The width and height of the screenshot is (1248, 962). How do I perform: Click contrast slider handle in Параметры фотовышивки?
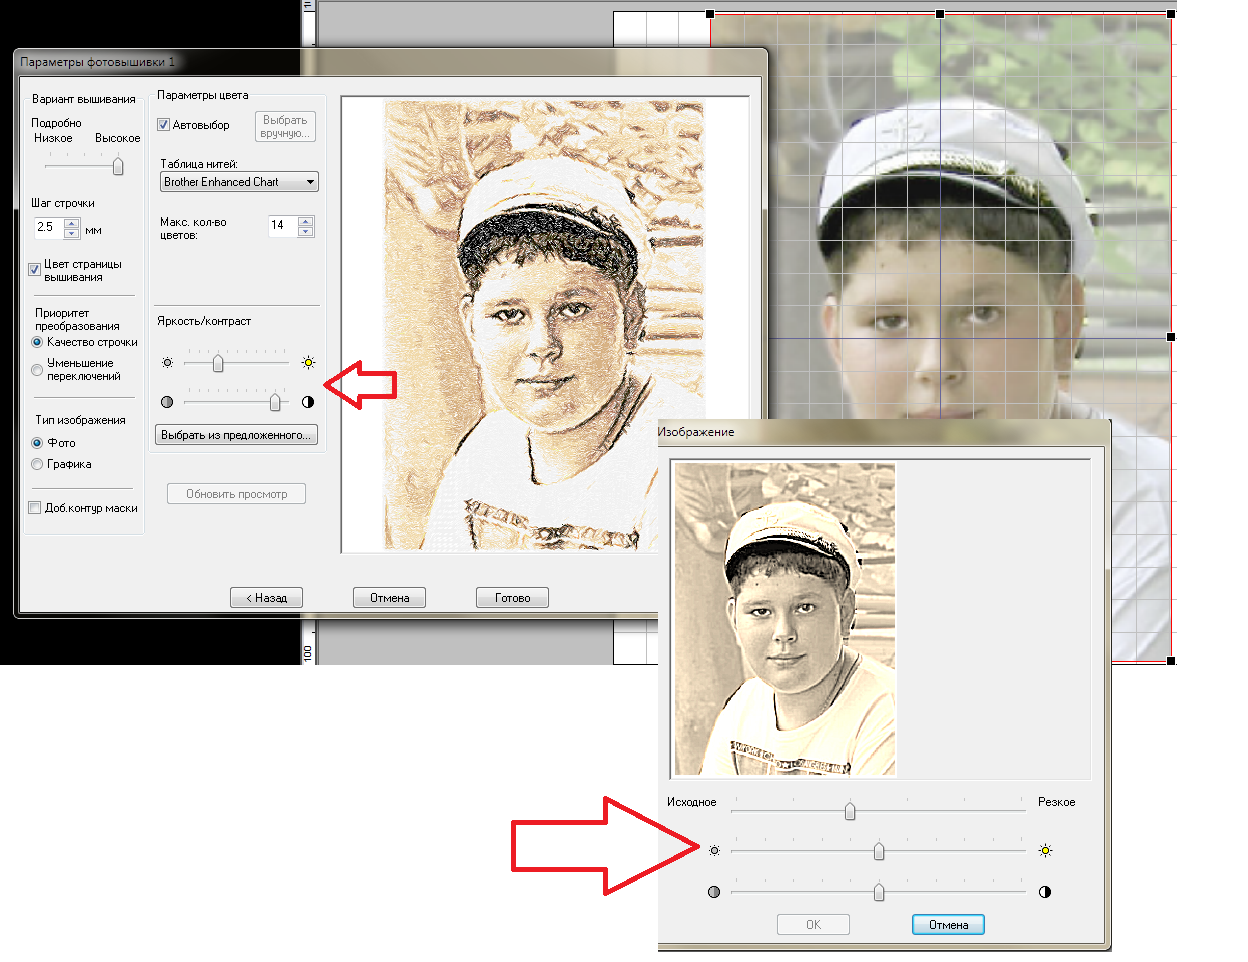click(x=275, y=402)
